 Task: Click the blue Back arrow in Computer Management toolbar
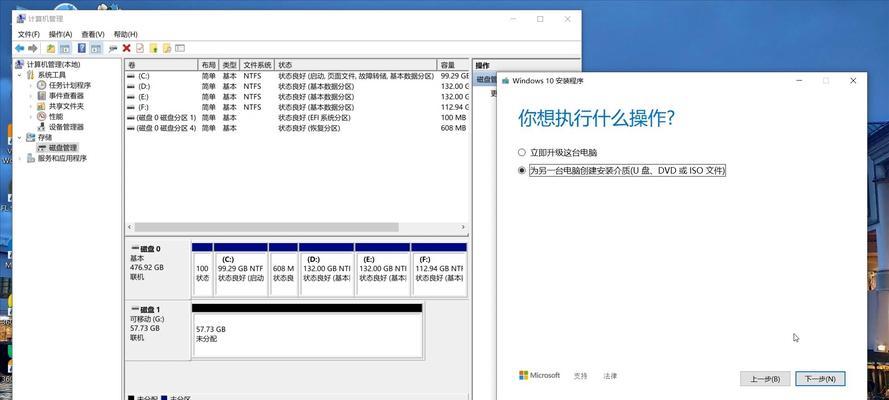[x=20, y=49]
